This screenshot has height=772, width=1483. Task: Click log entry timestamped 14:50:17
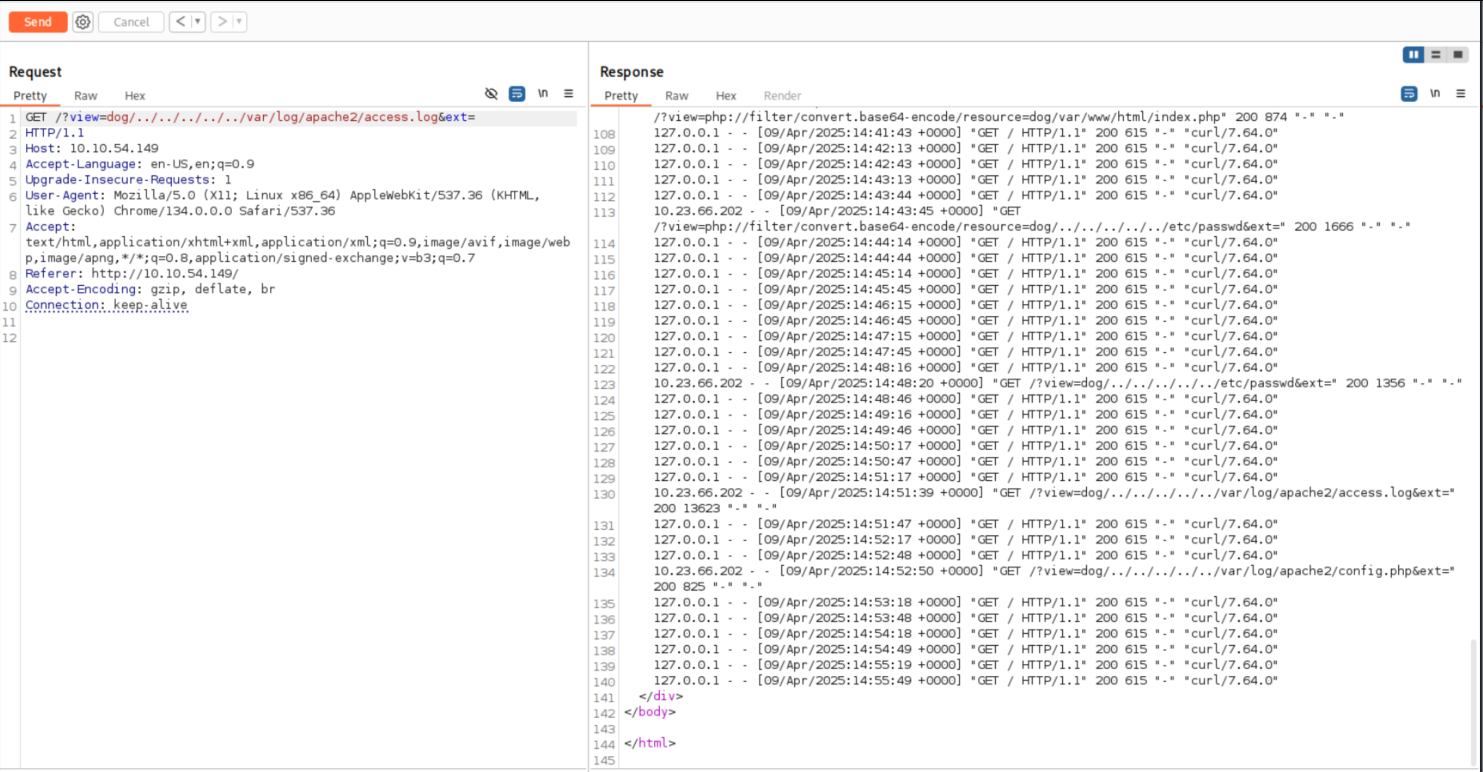point(966,445)
